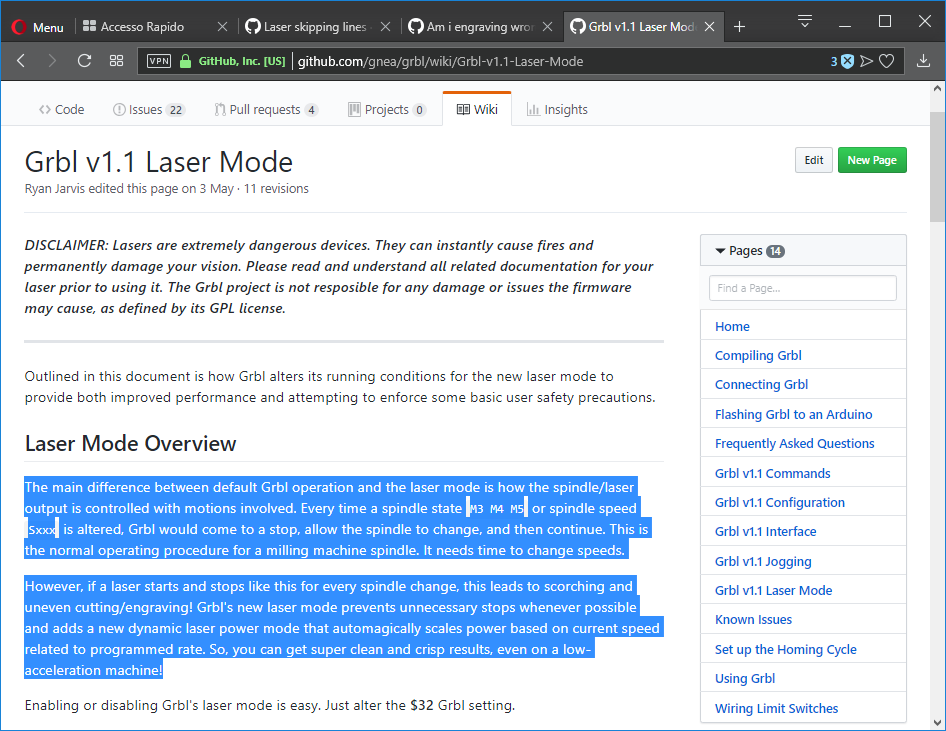Click the scrollbar up arrow
946x731 pixels.
click(938, 88)
